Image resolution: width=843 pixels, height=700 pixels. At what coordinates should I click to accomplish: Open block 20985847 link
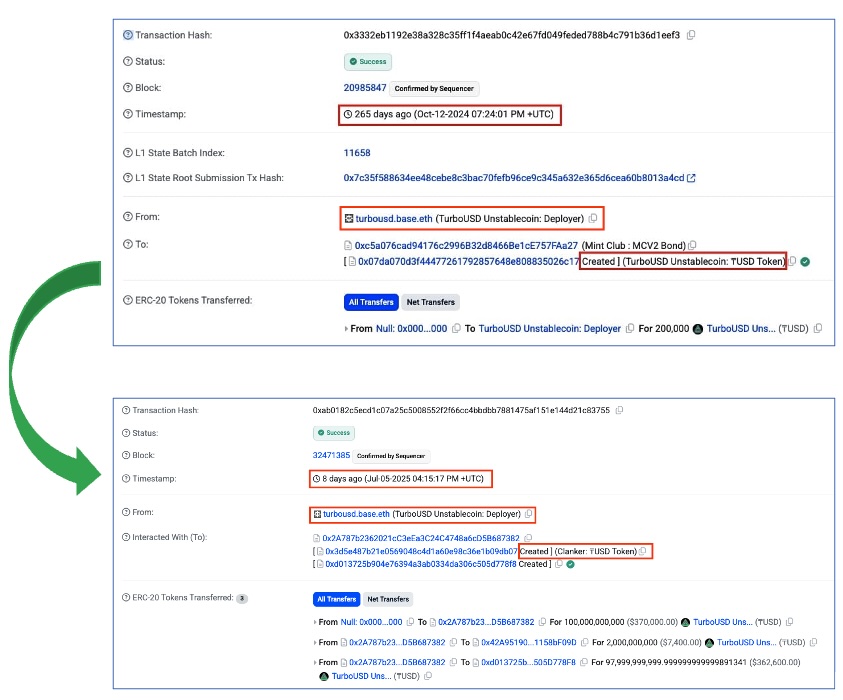365,88
